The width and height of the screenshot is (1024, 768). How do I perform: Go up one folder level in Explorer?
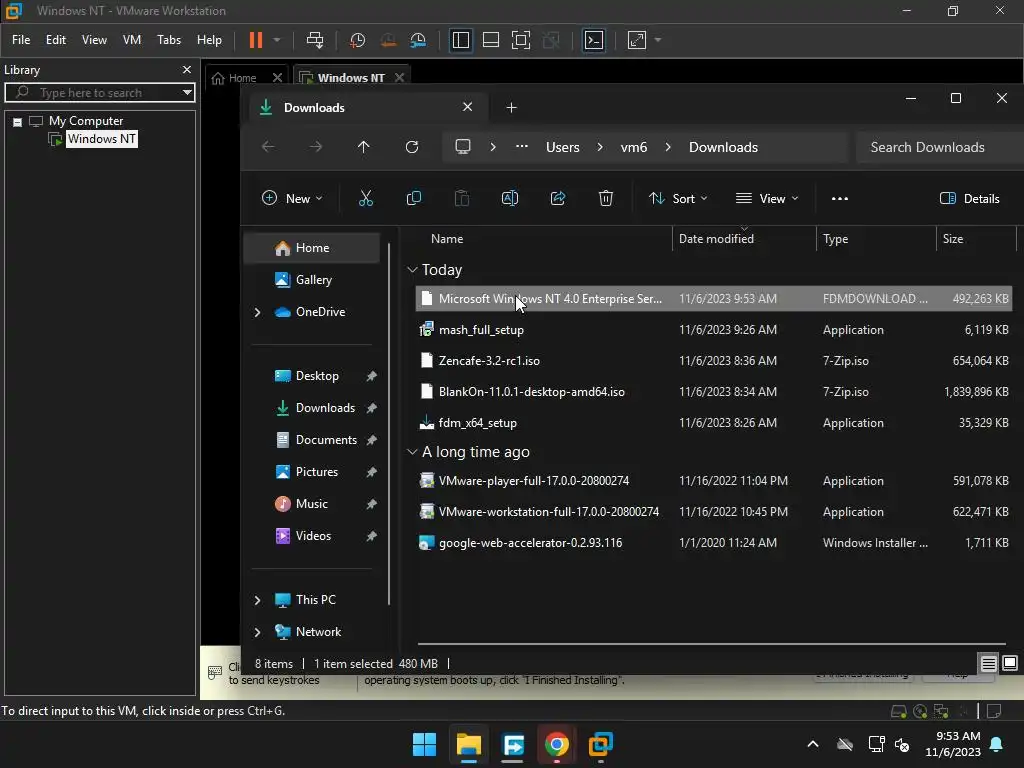pyautogui.click(x=364, y=147)
